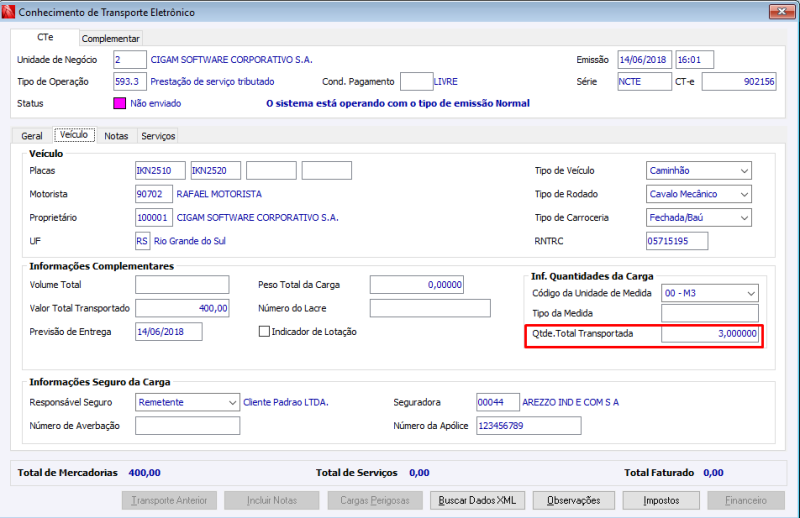Open the Responsável Seguro dropdown
This screenshot has width=800, height=518.
(187, 402)
